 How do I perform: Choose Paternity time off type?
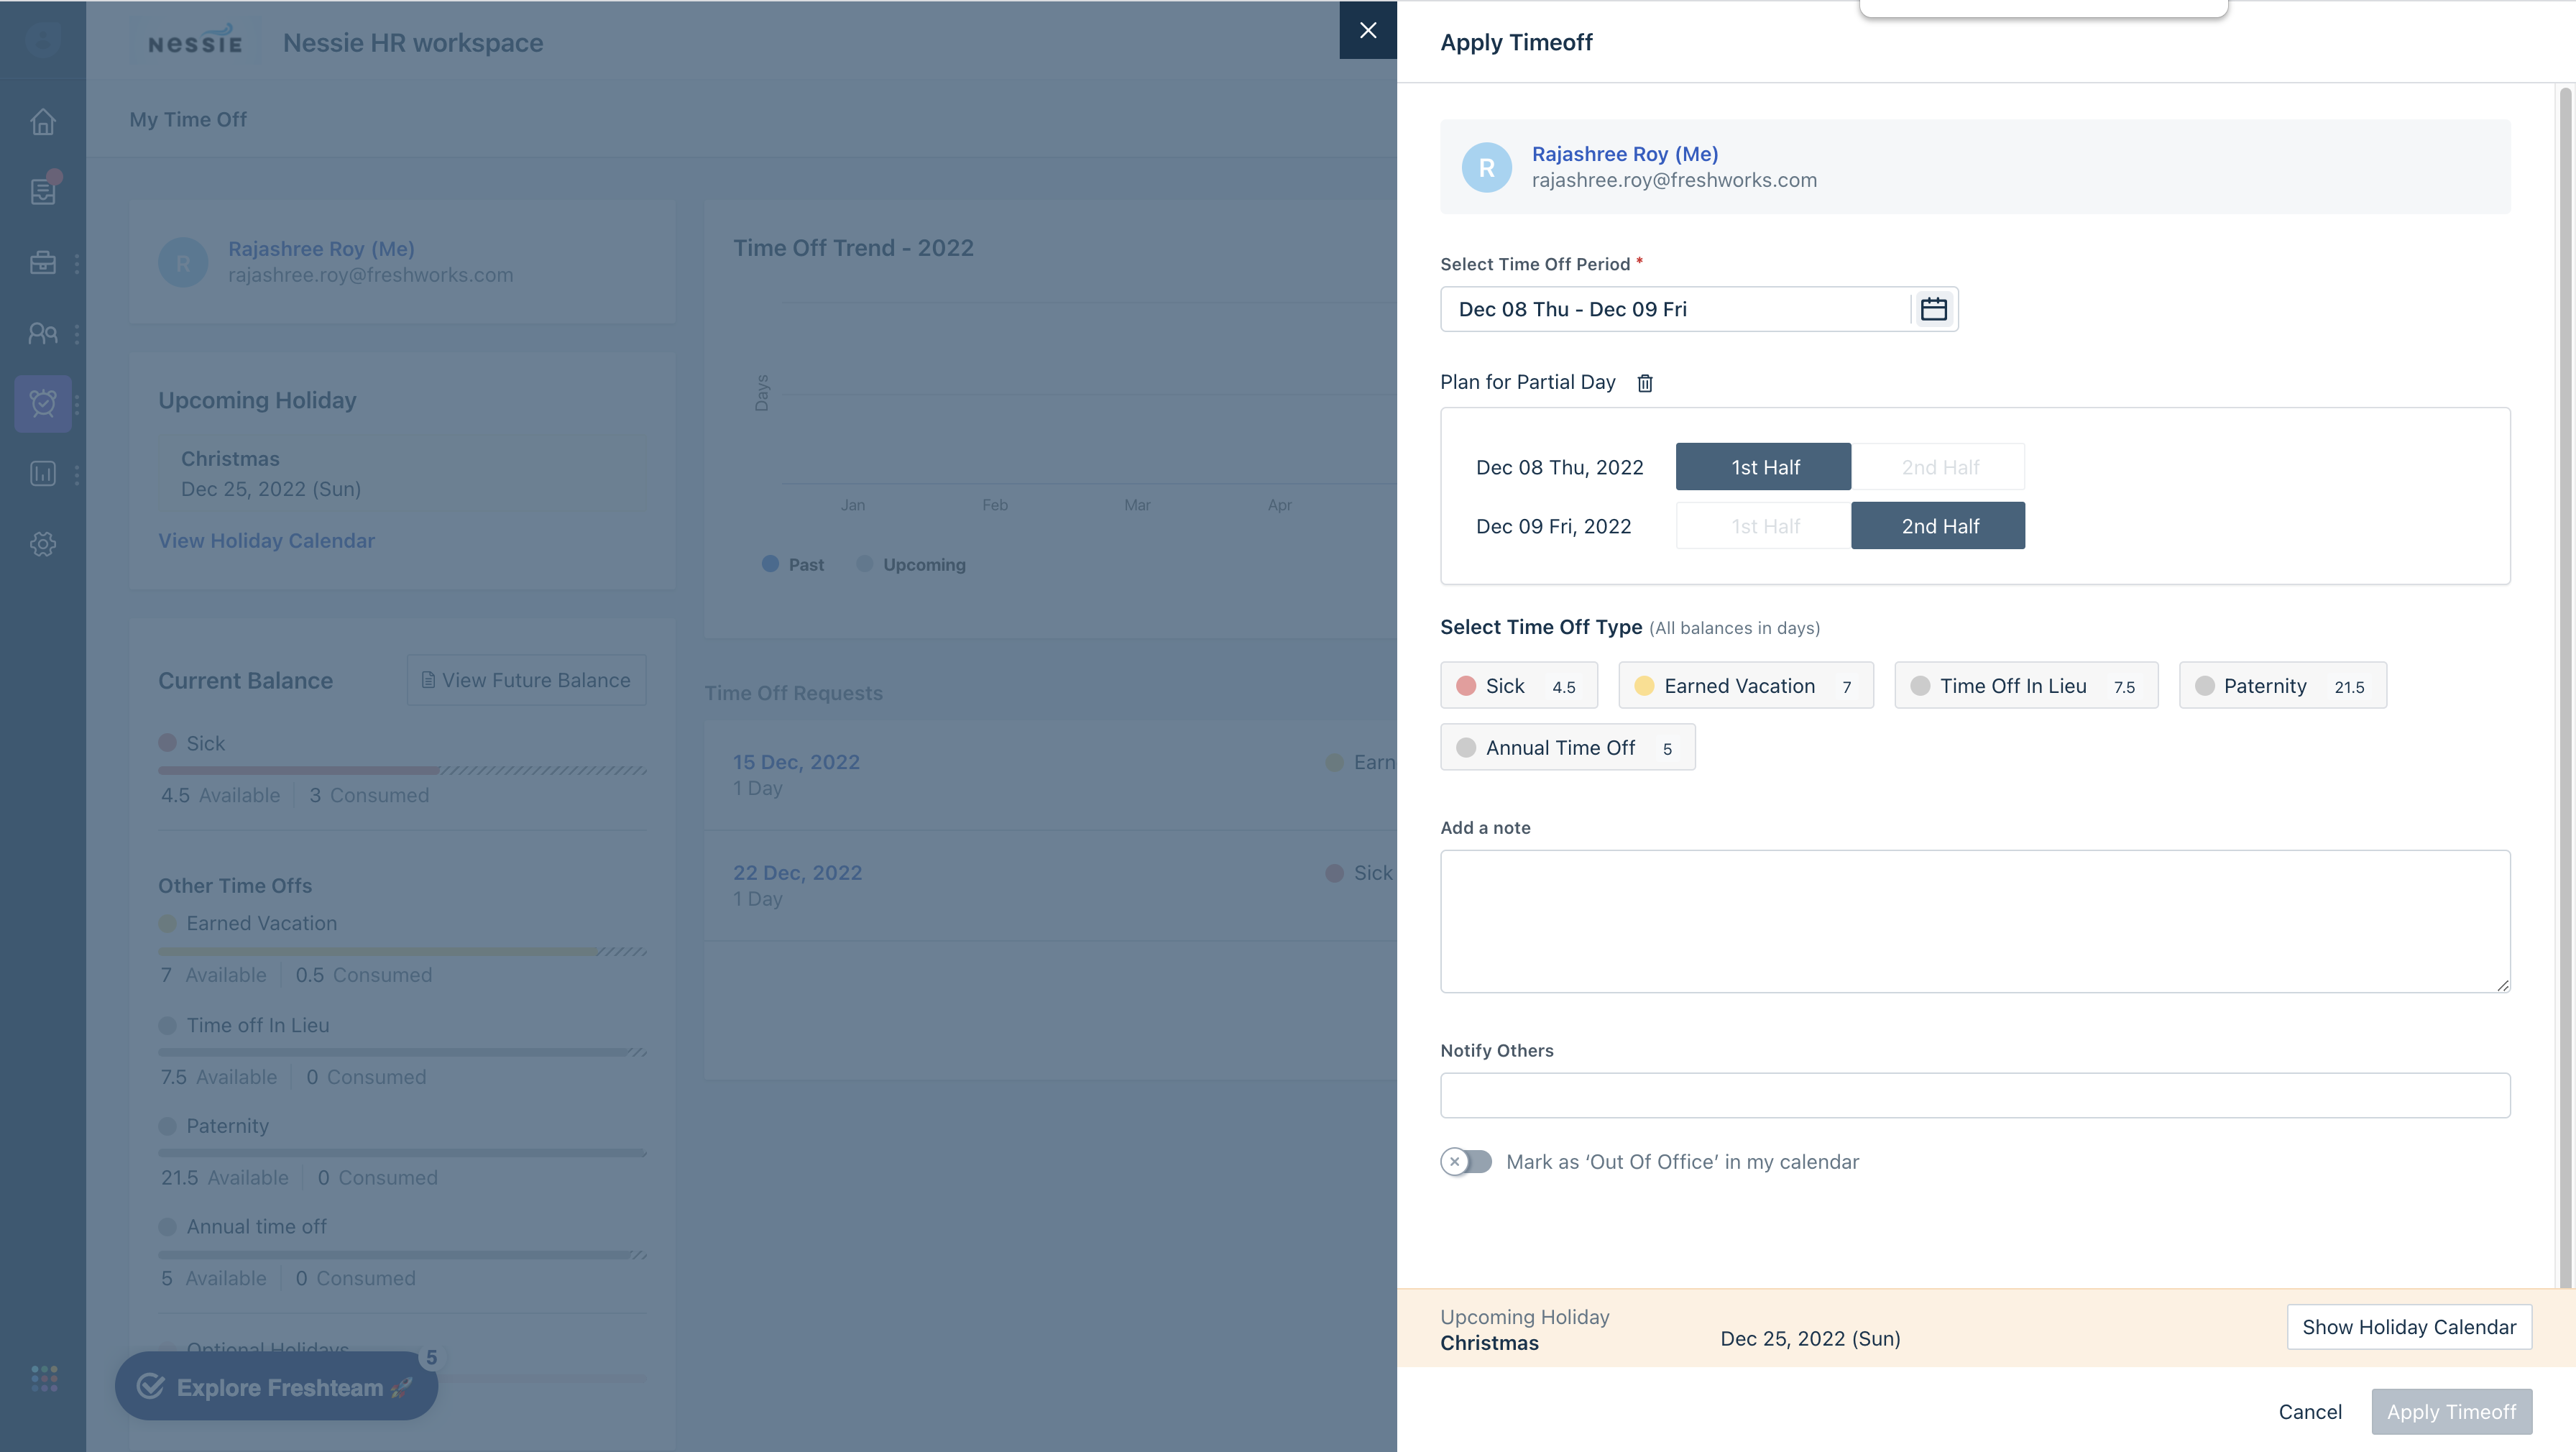click(2282, 686)
